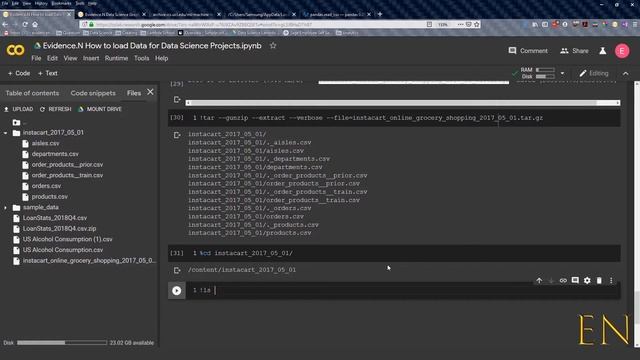The width and height of the screenshot is (640, 360).
Task: Select the Files tab
Action: (134, 93)
